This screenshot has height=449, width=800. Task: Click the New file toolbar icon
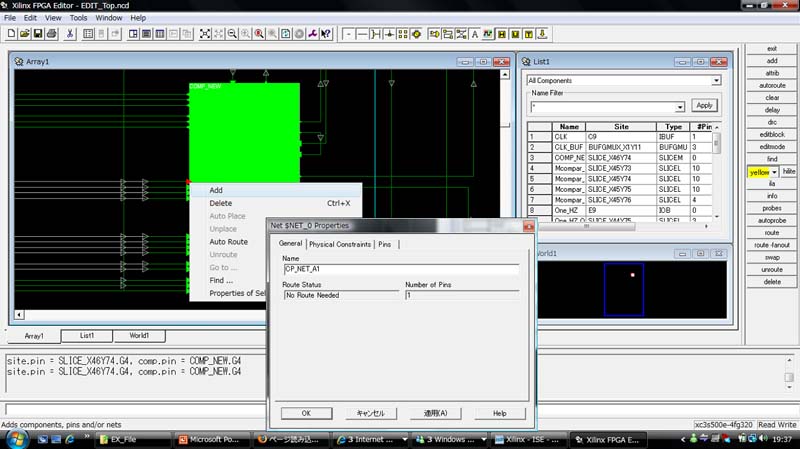tap(11, 34)
